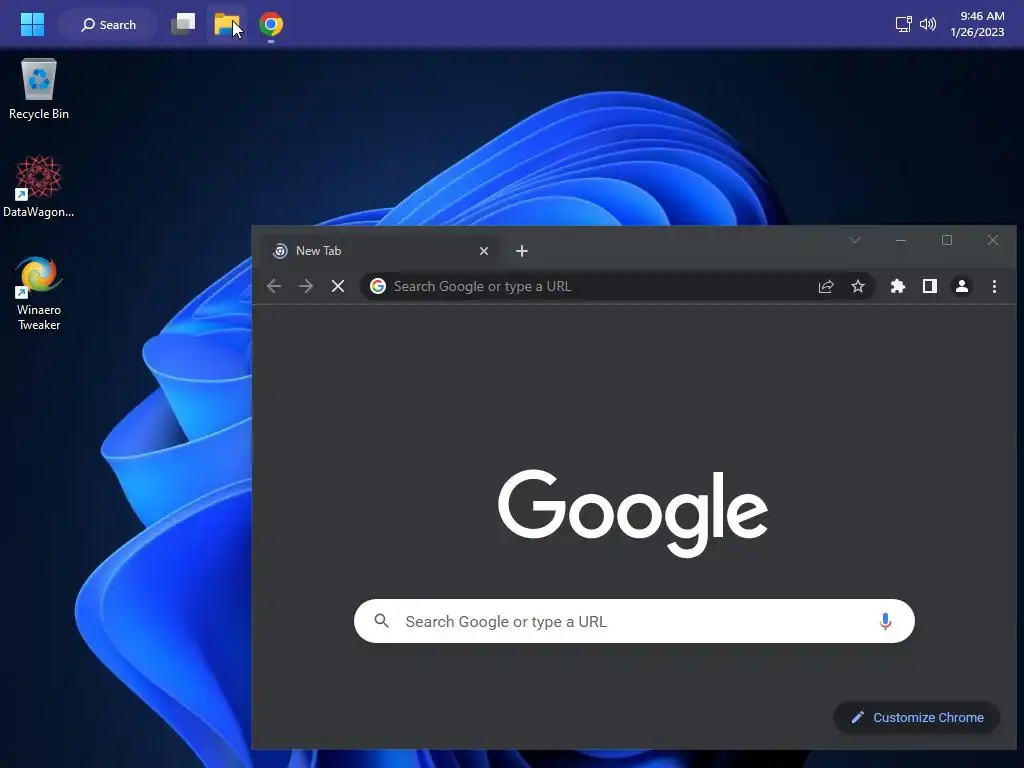Close the New Tab tab

(x=484, y=251)
